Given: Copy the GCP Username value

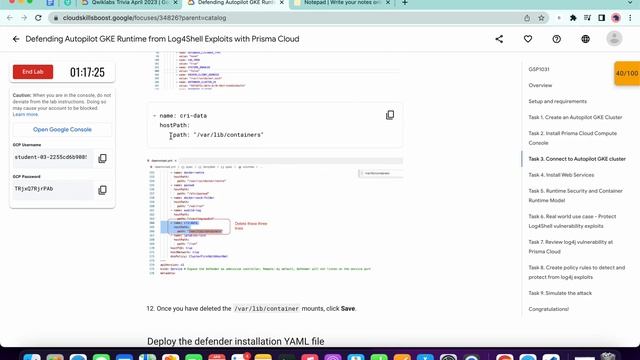Looking at the screenshot, I should click(102, 158).
